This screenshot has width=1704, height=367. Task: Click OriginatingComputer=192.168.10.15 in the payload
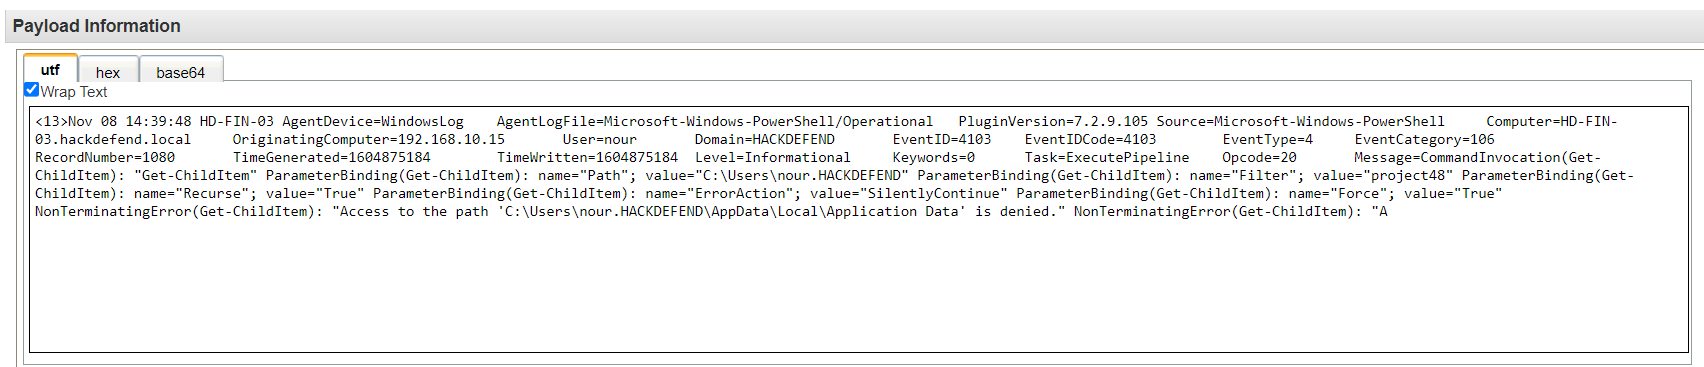[369, 139]
